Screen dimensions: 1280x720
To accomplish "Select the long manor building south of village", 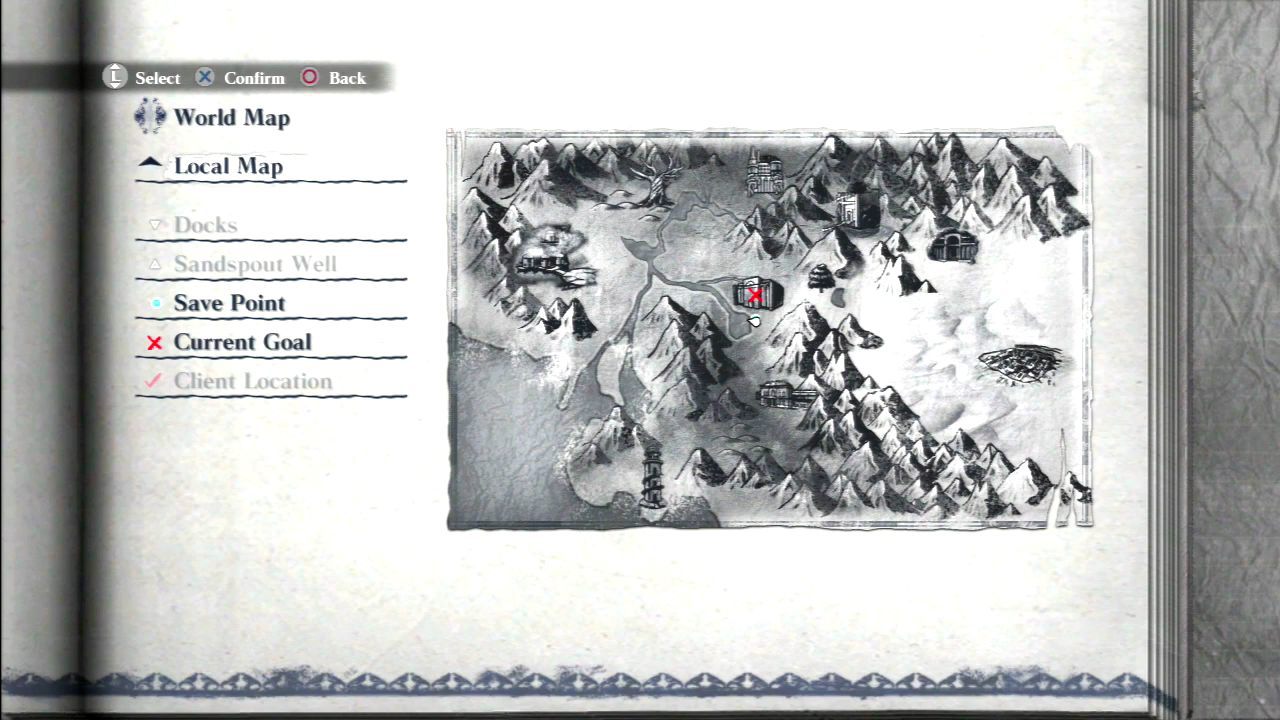I will coord(788,393).
